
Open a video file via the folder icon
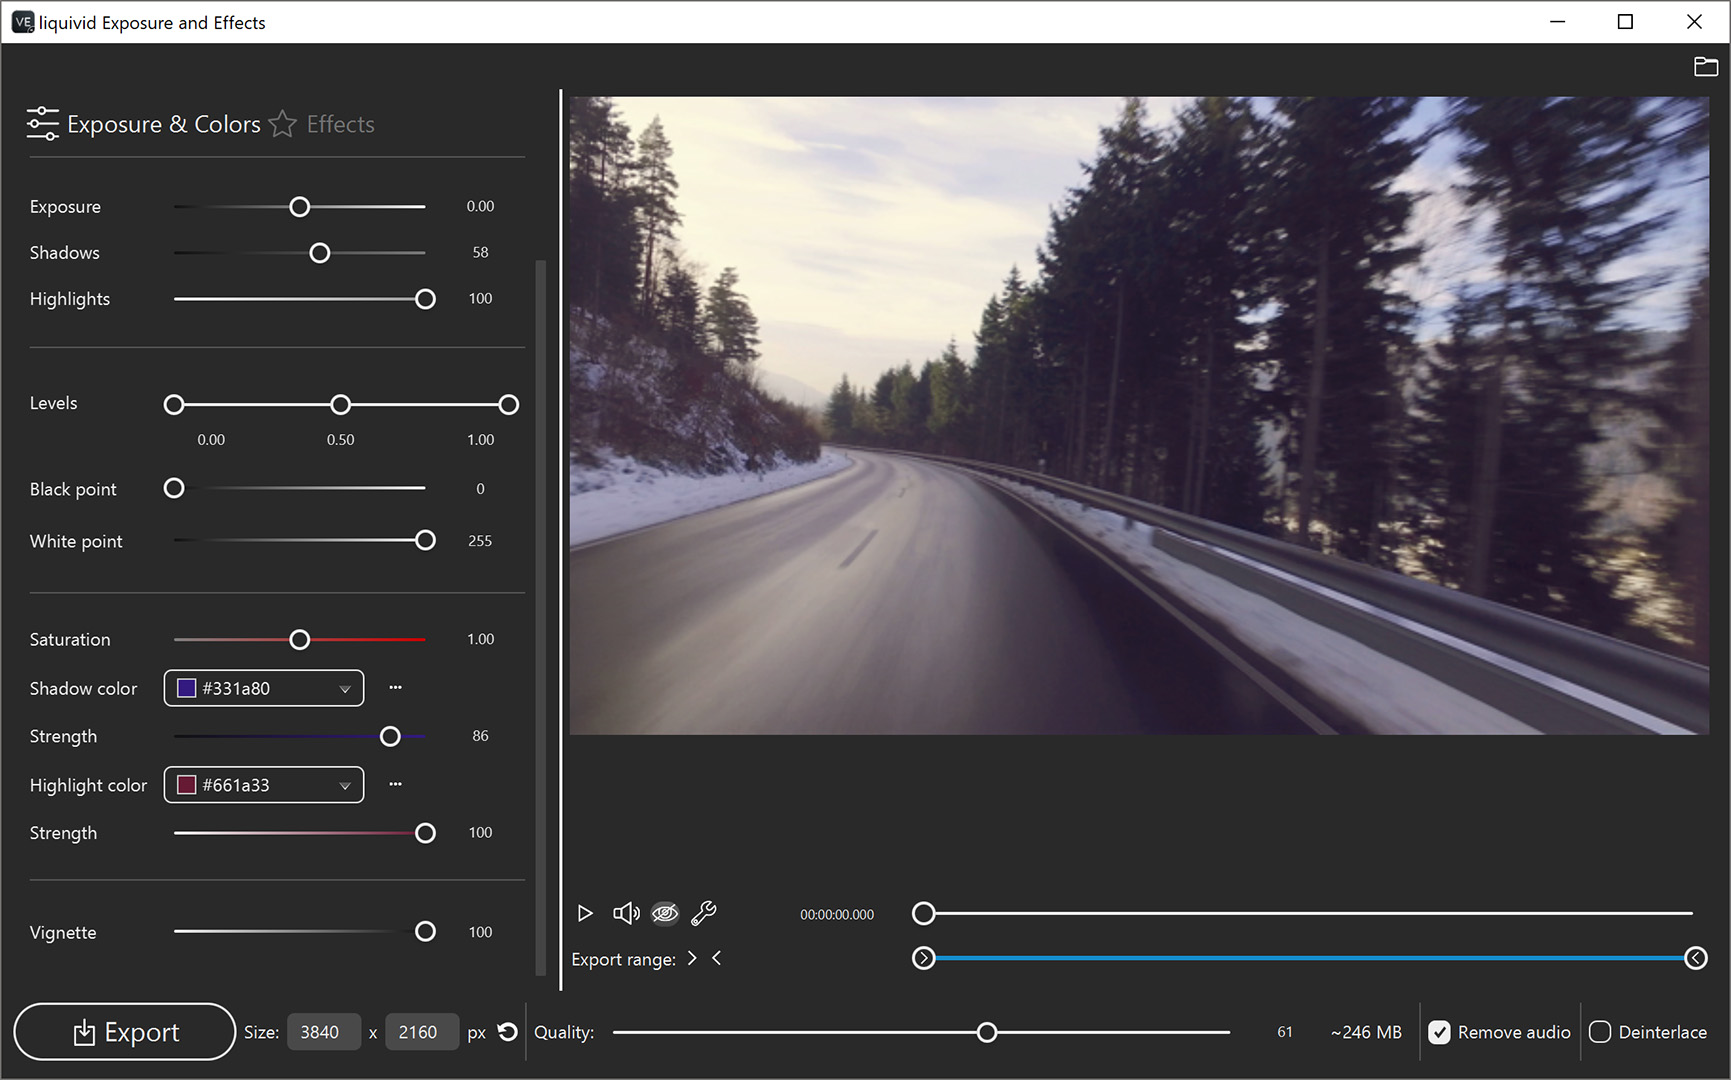pos(1705,66)
